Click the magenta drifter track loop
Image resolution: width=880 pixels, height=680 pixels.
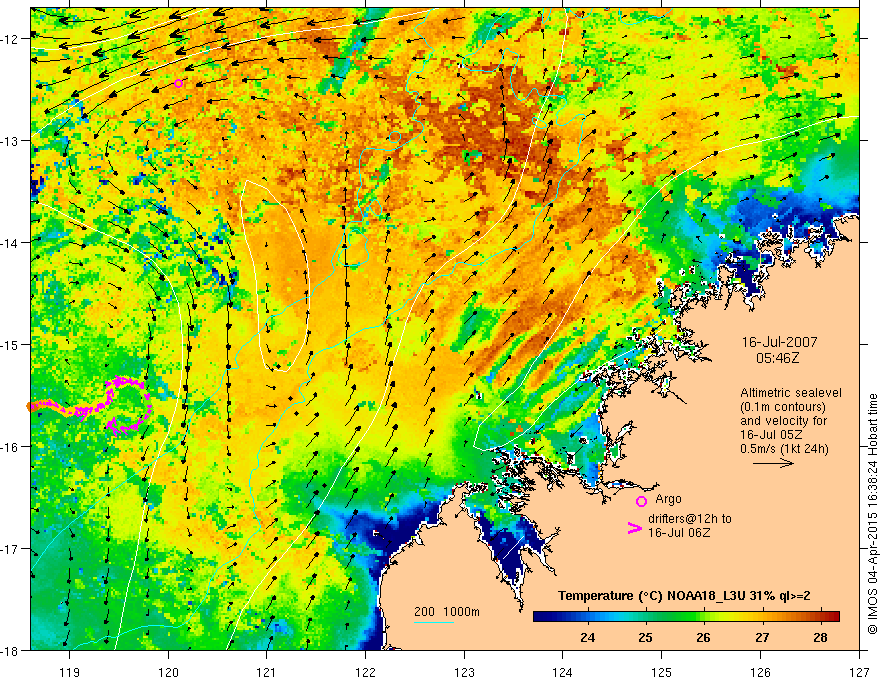tap(128, 405)
